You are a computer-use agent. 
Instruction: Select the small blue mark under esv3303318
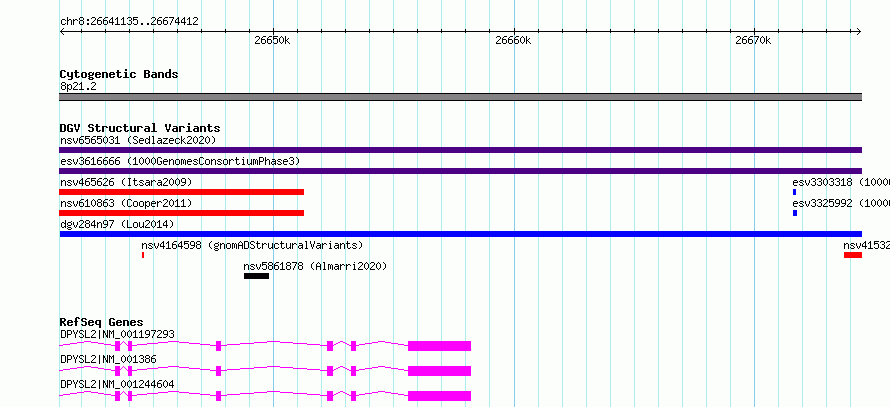795,192
